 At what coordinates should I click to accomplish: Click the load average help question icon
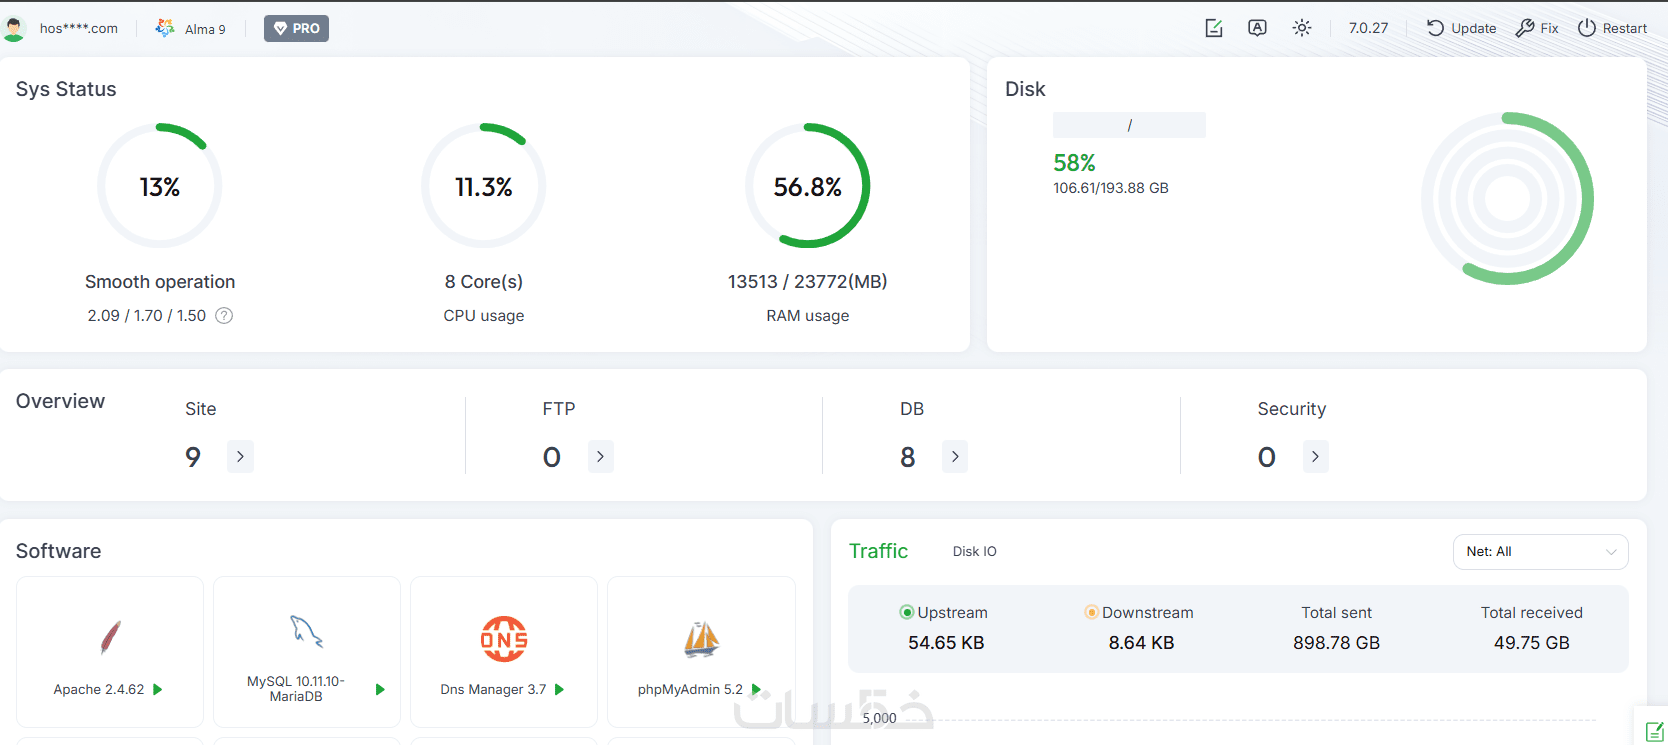224,316
